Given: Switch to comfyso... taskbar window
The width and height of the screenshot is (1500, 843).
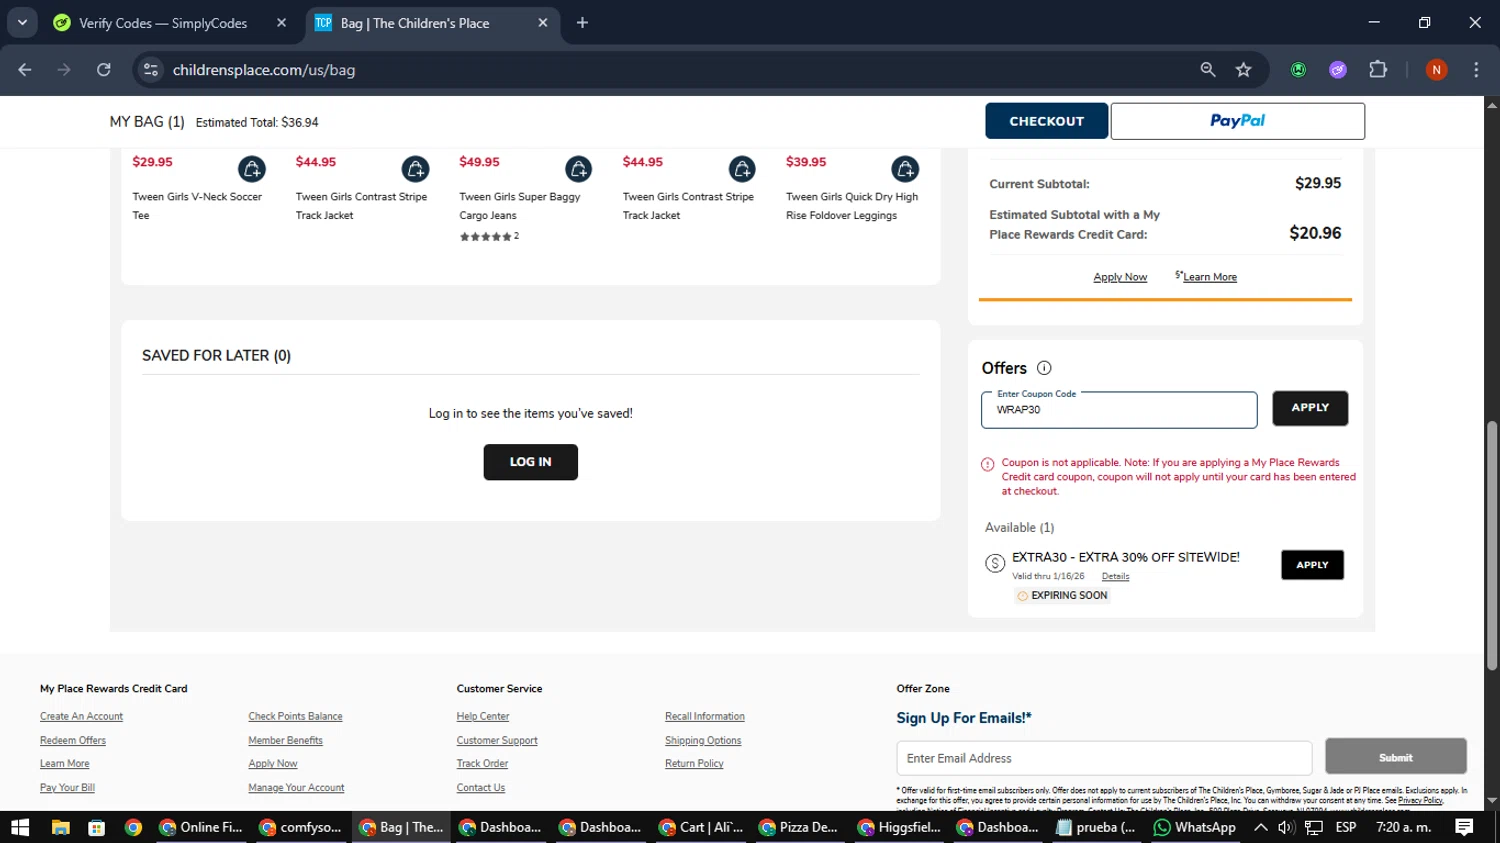Looking at the screenshot, I should pyautogui.click(x=300, y=827).
